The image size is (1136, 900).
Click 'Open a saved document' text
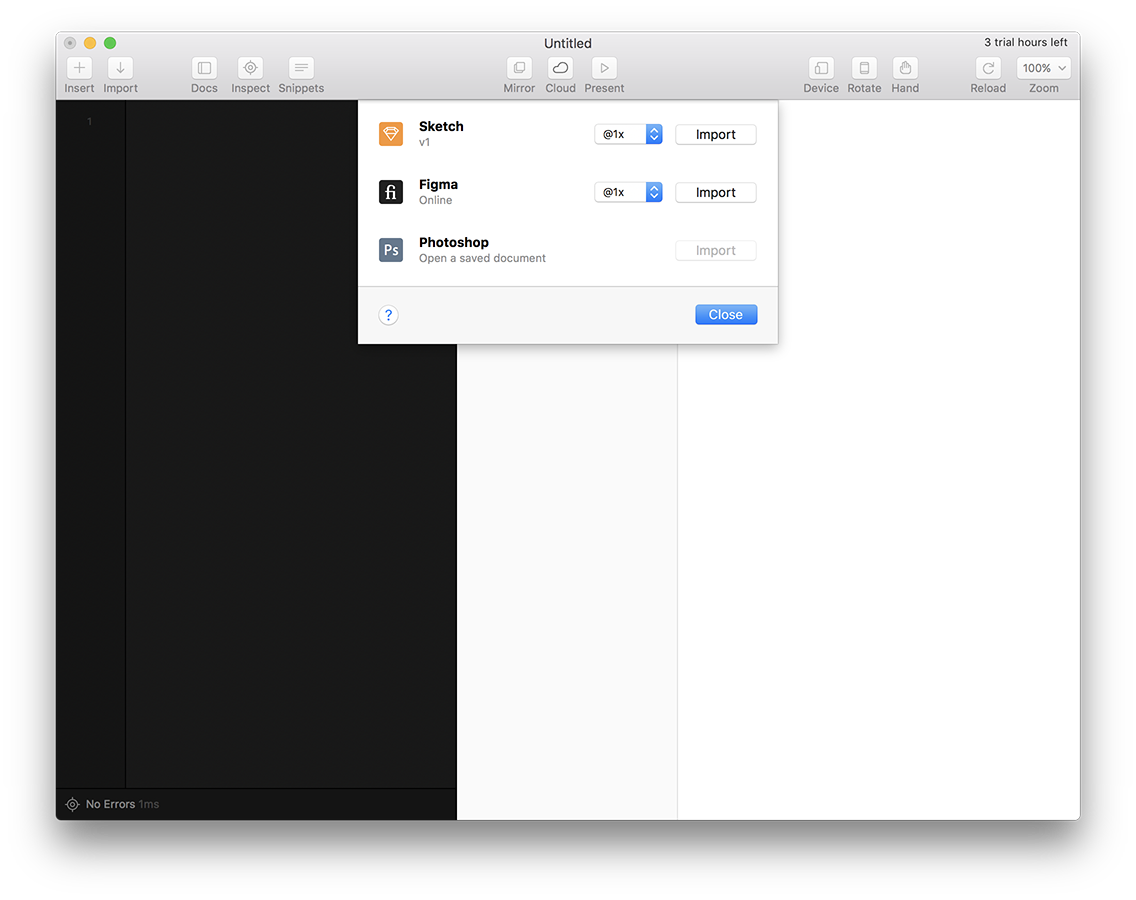point(483,258)
